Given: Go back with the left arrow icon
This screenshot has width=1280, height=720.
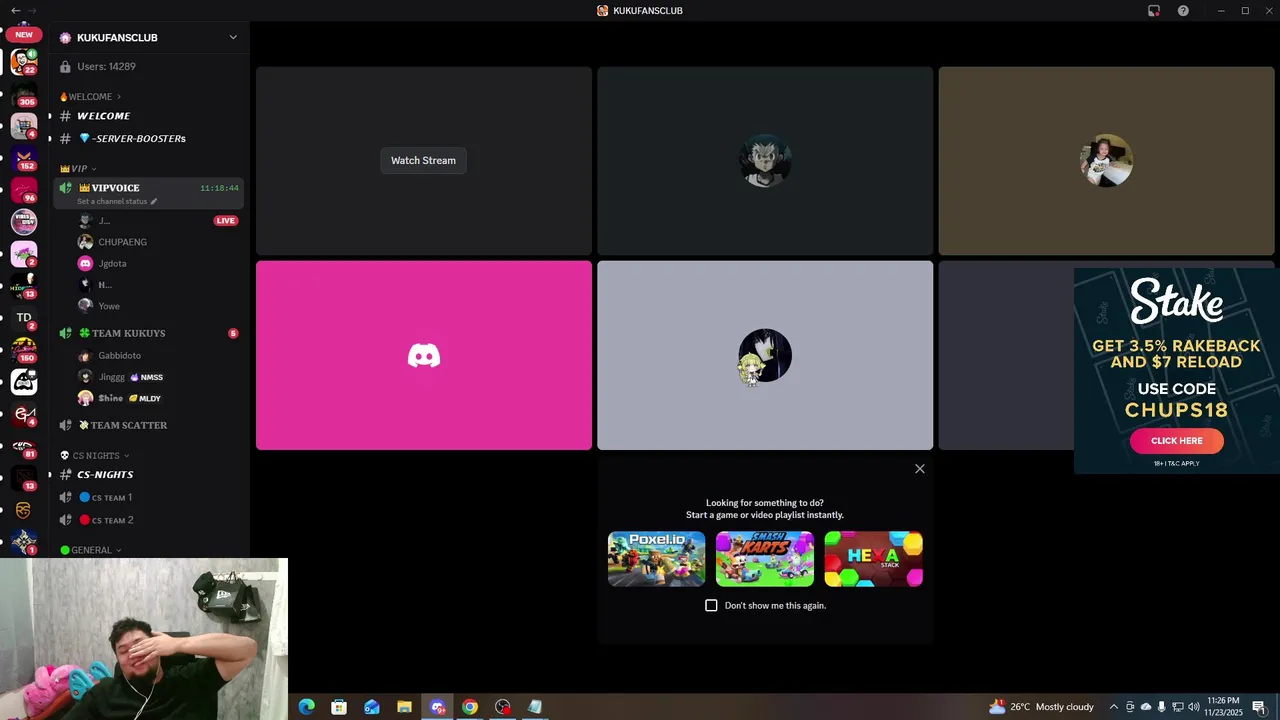Looking at the screenshot, I should click(15, 10).
